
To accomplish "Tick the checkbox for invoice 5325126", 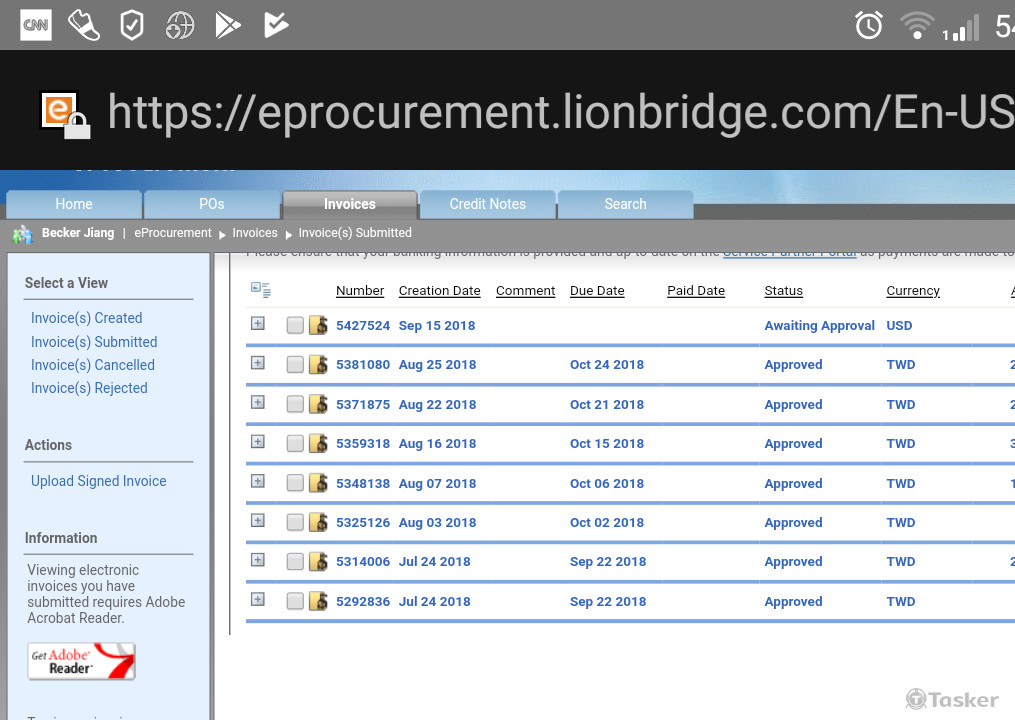I will 295,523.
